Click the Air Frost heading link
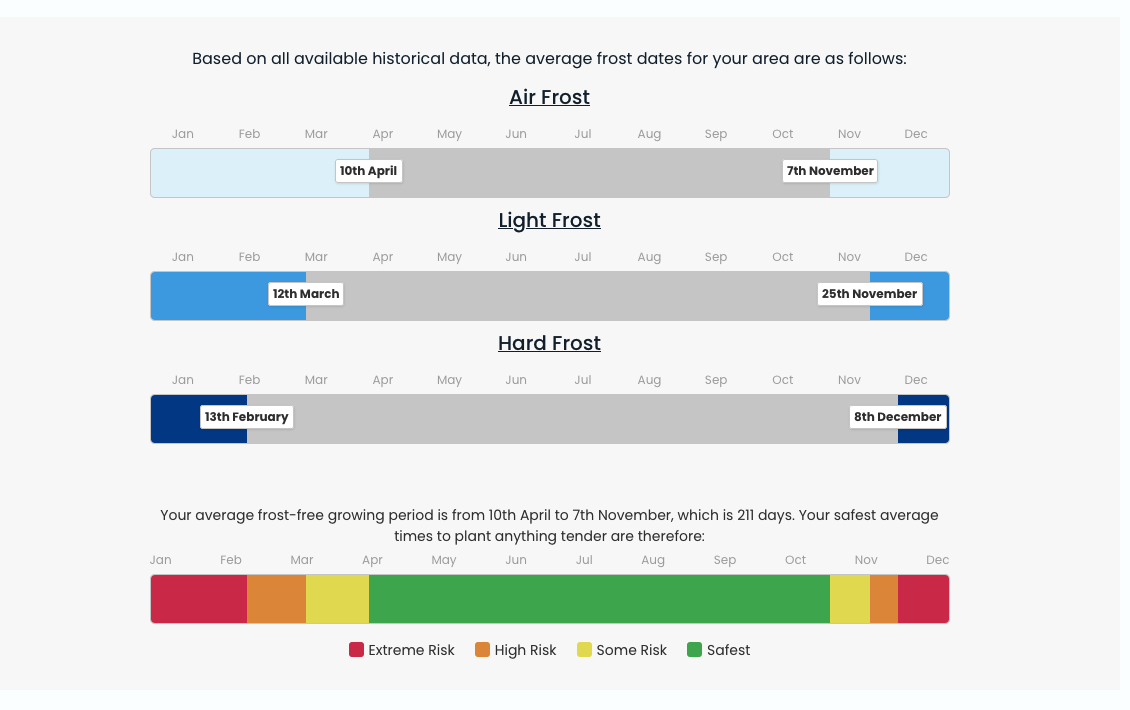 pos(549,97)
